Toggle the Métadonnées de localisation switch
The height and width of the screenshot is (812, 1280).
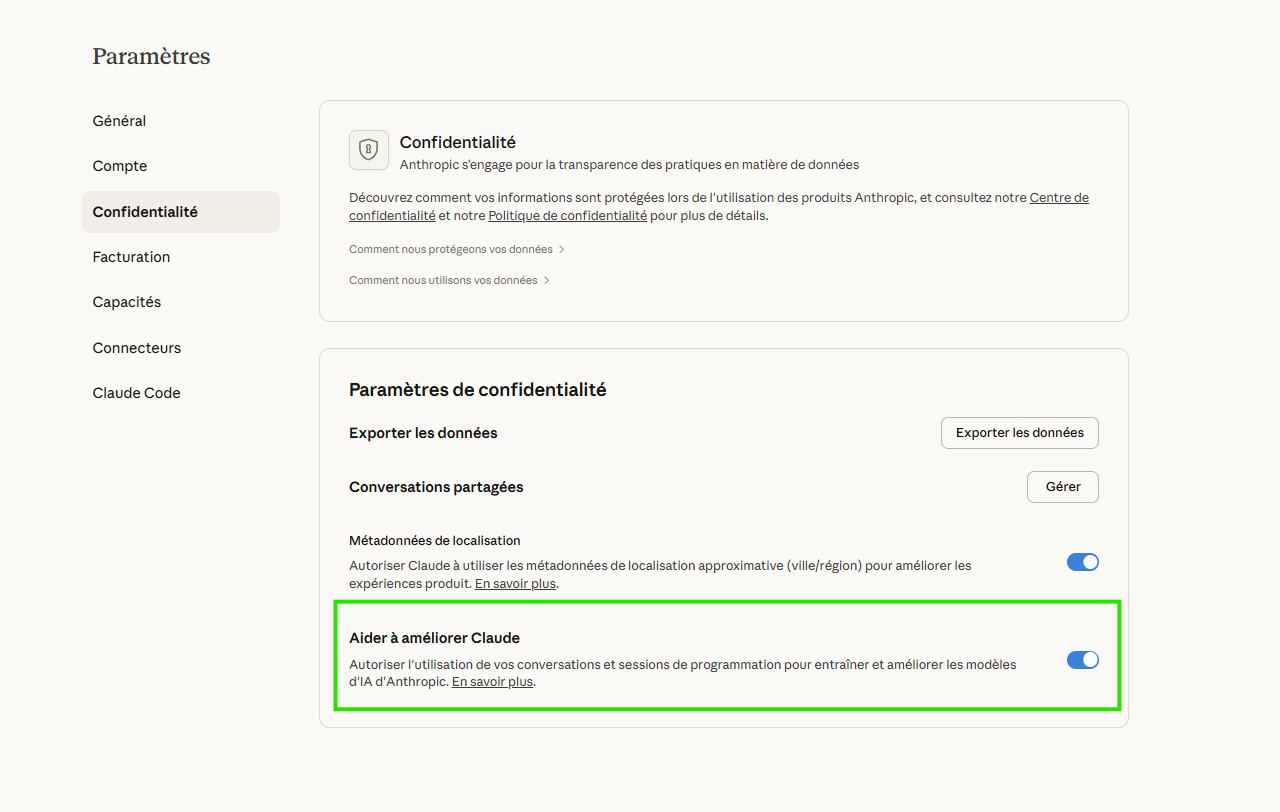(1082, 562)
